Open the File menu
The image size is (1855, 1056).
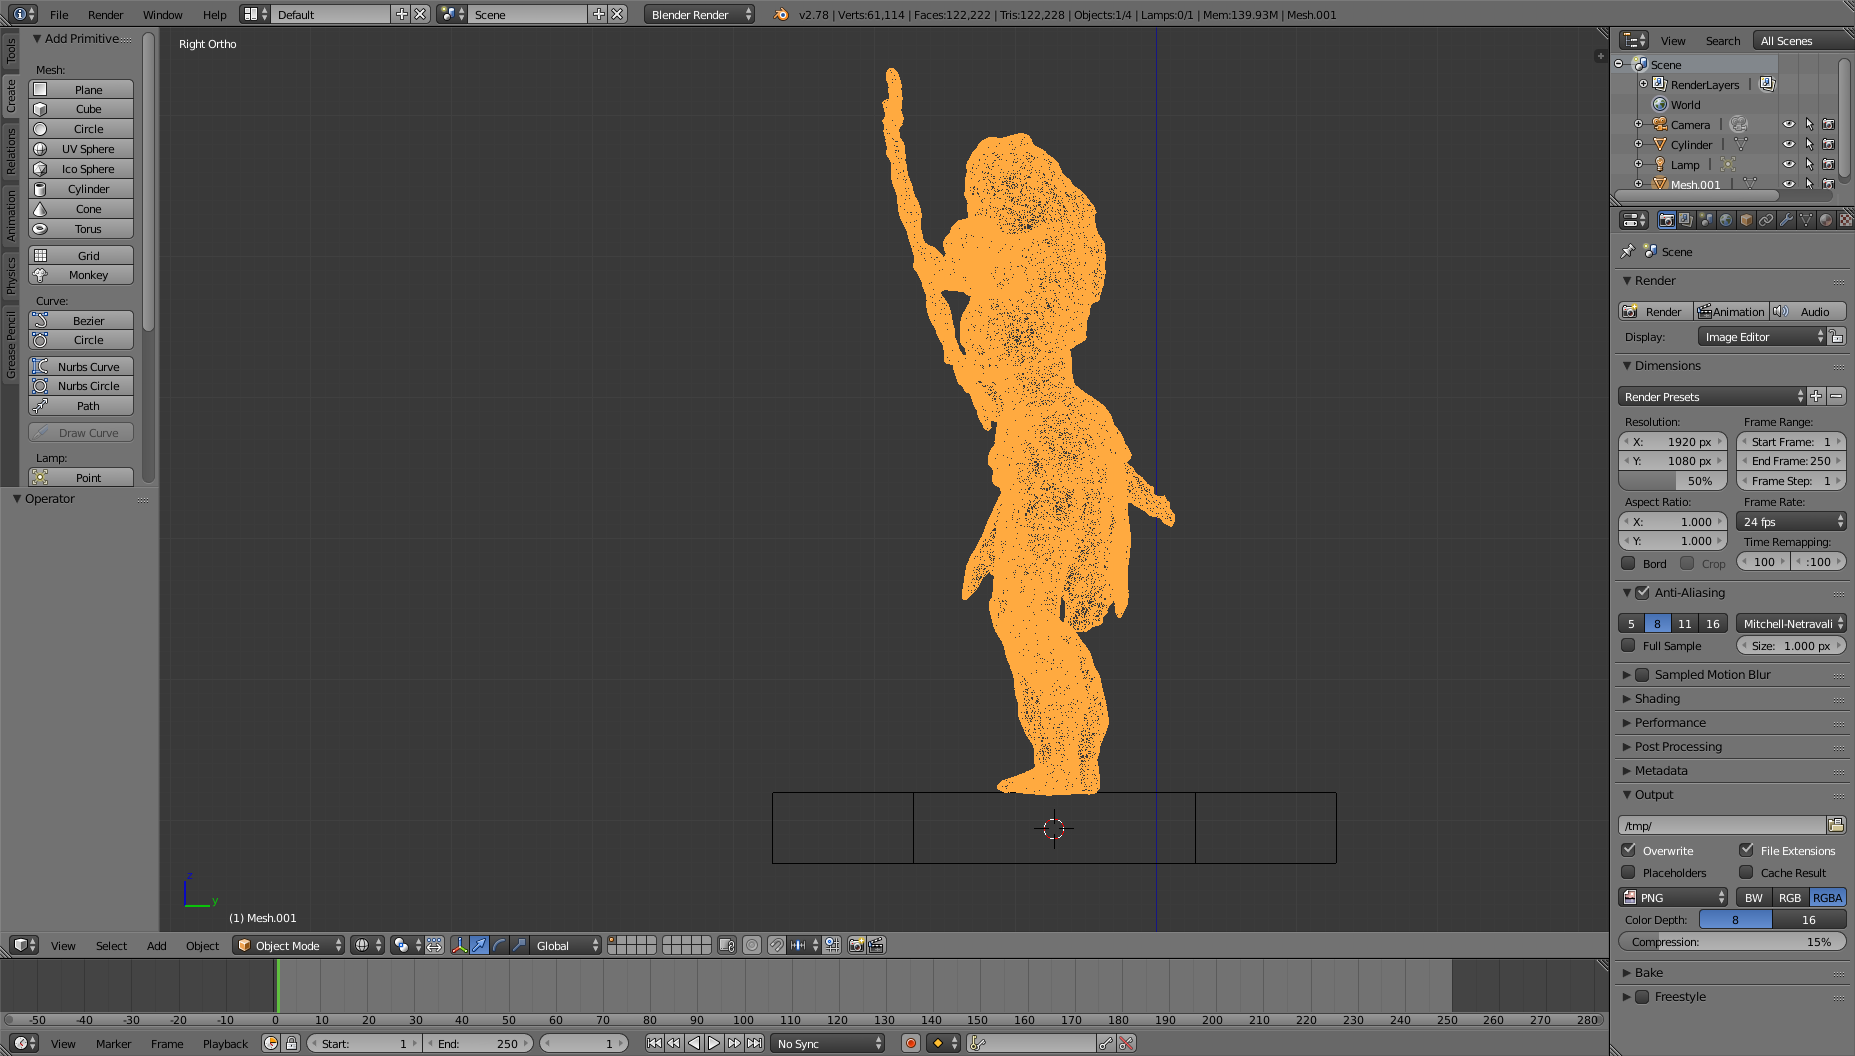pos(59,14)
